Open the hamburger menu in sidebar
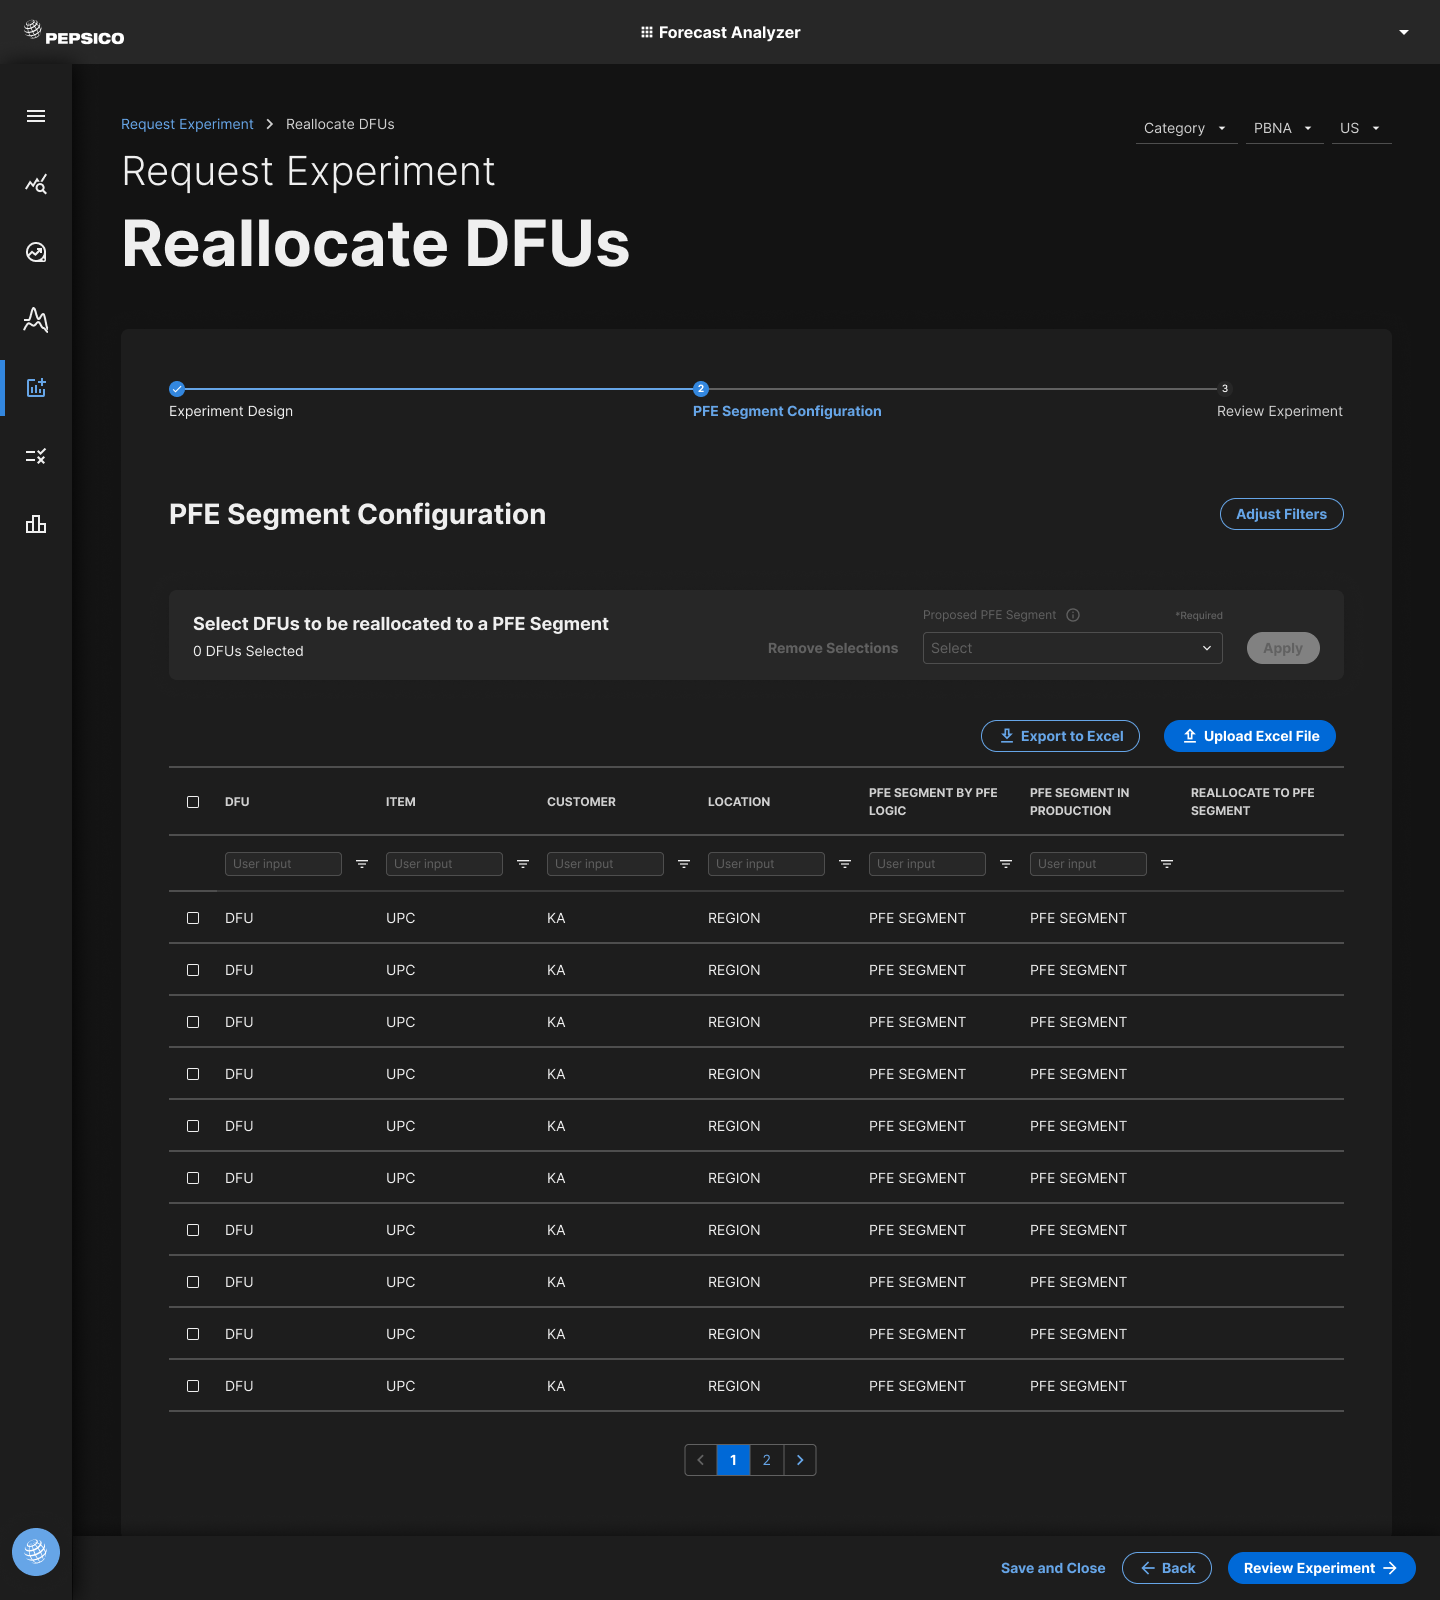The height and width of the screenshot is (1600, 1440). (36, 116)
